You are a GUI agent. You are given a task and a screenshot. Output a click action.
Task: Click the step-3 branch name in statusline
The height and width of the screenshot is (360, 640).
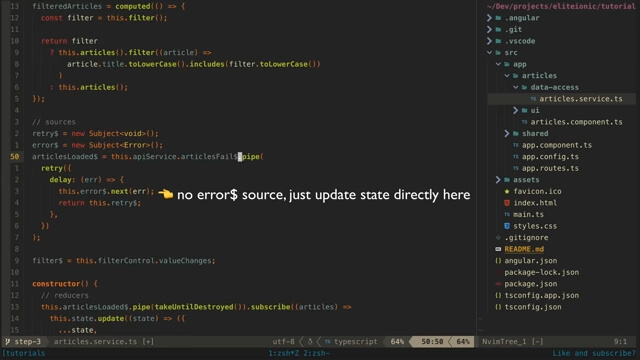(x=28, y=342)
